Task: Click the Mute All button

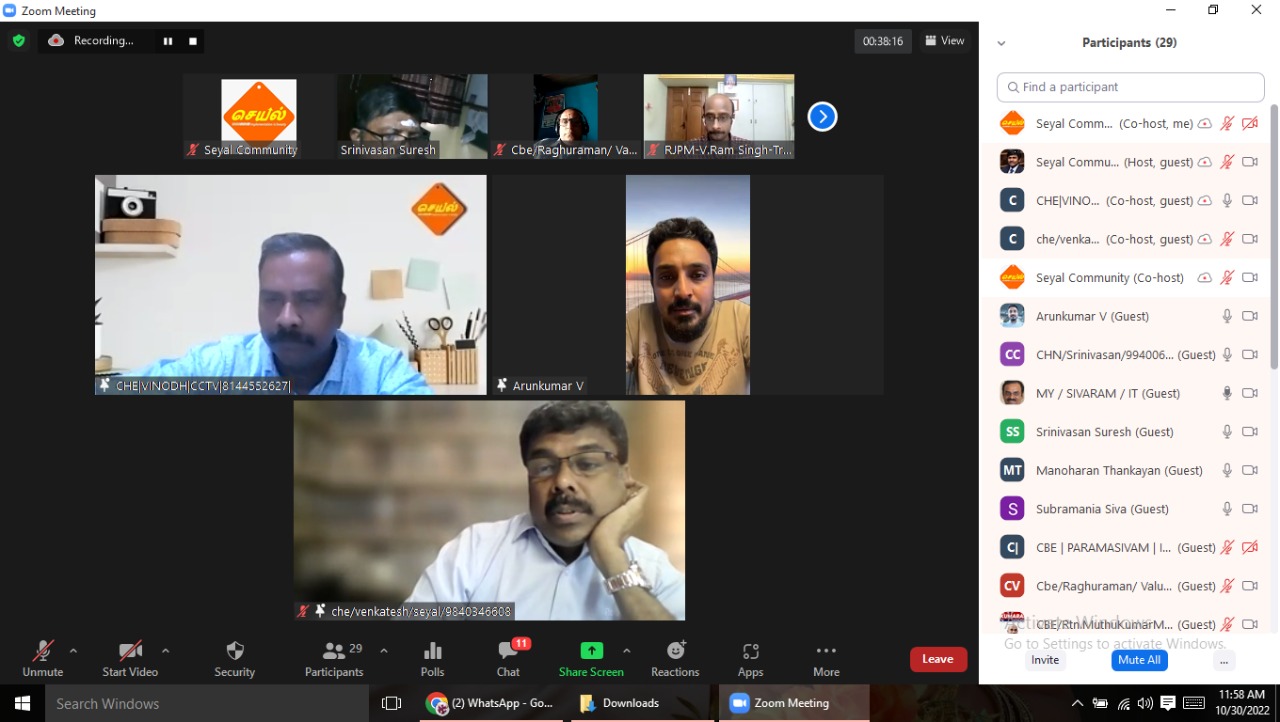Action: [x=1139, y=660]
